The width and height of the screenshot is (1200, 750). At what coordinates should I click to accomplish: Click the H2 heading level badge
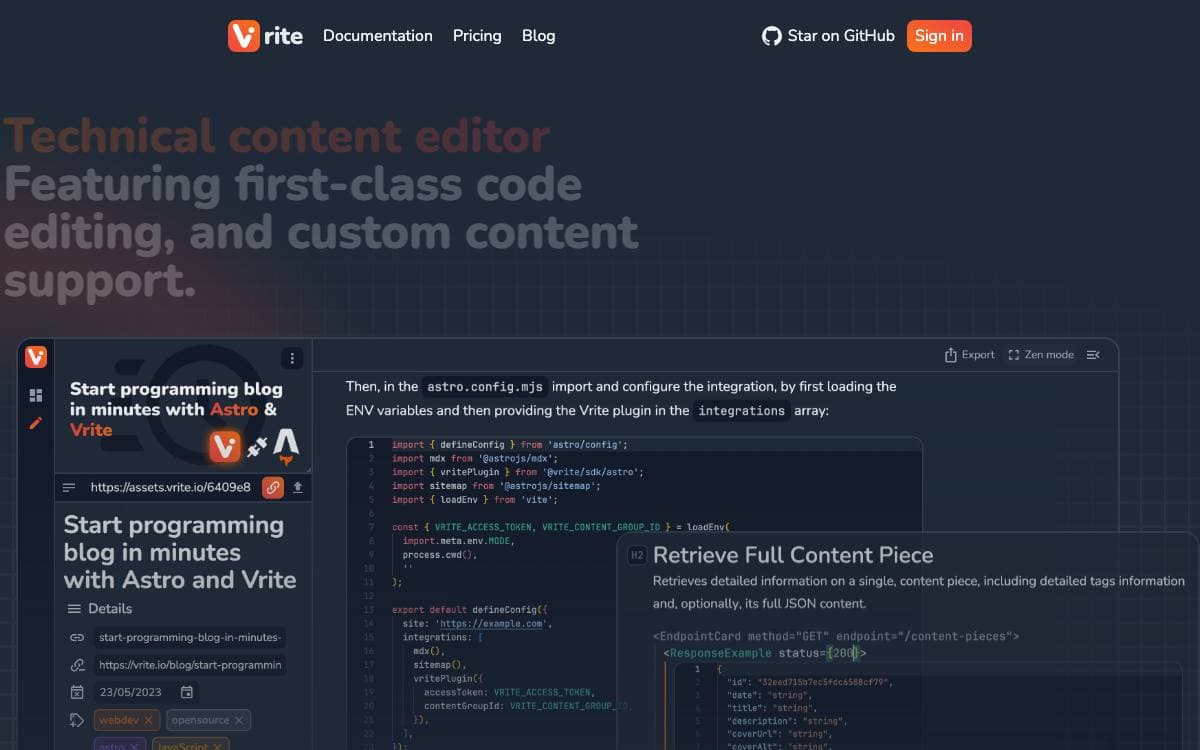[x=637, y=555]
